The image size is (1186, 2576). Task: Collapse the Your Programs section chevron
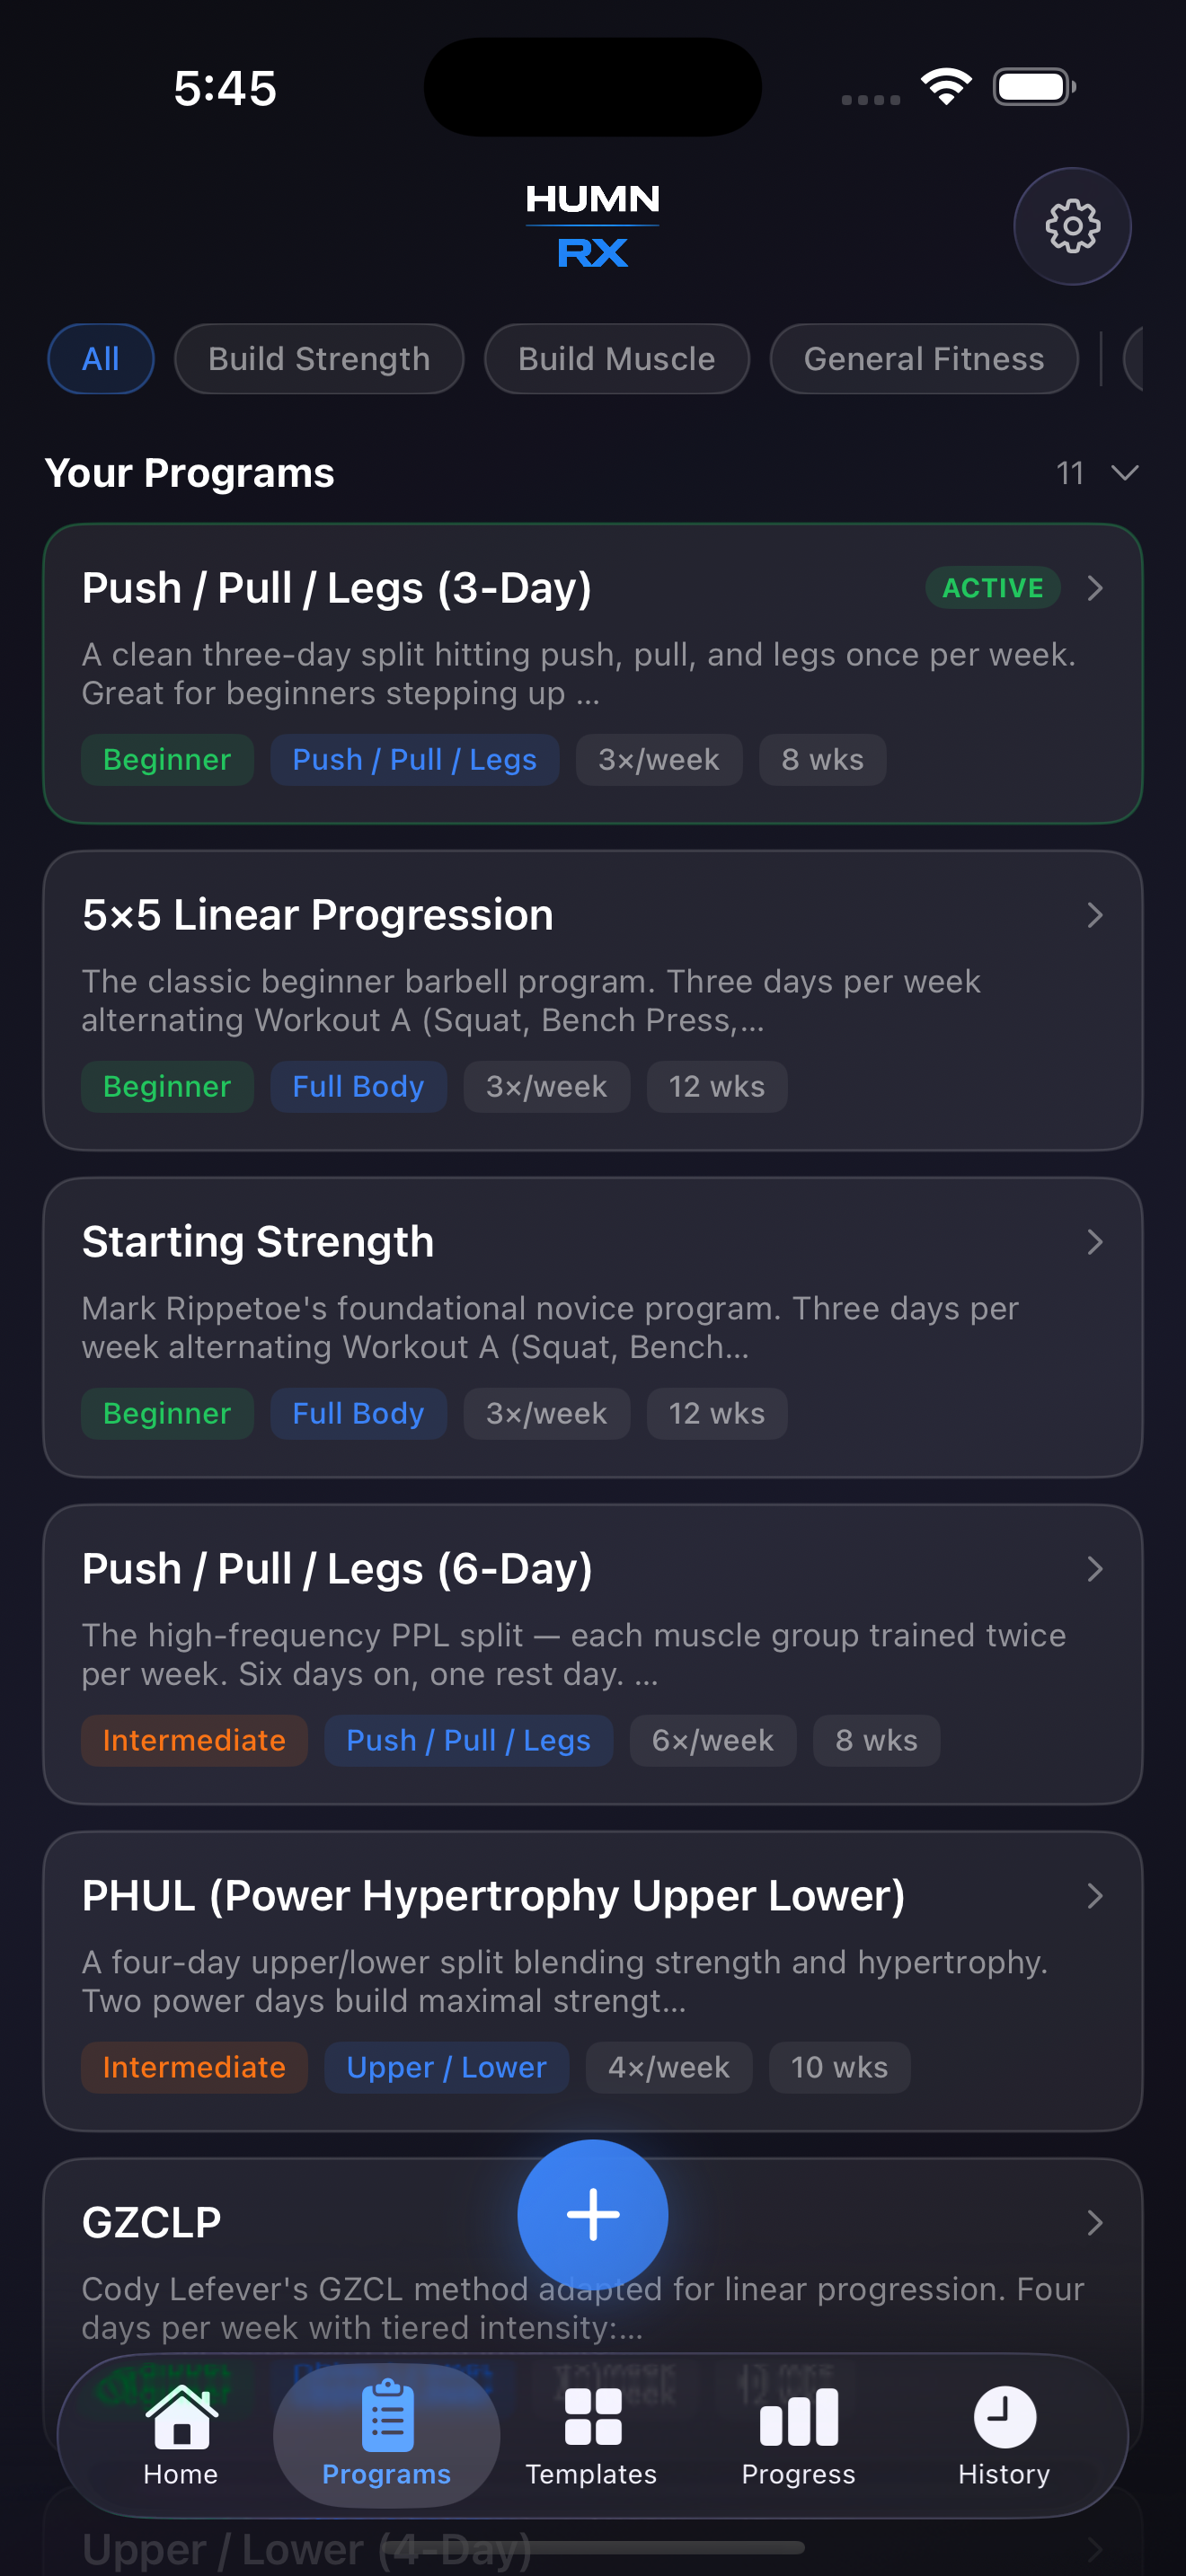(x=1125, y=473)
